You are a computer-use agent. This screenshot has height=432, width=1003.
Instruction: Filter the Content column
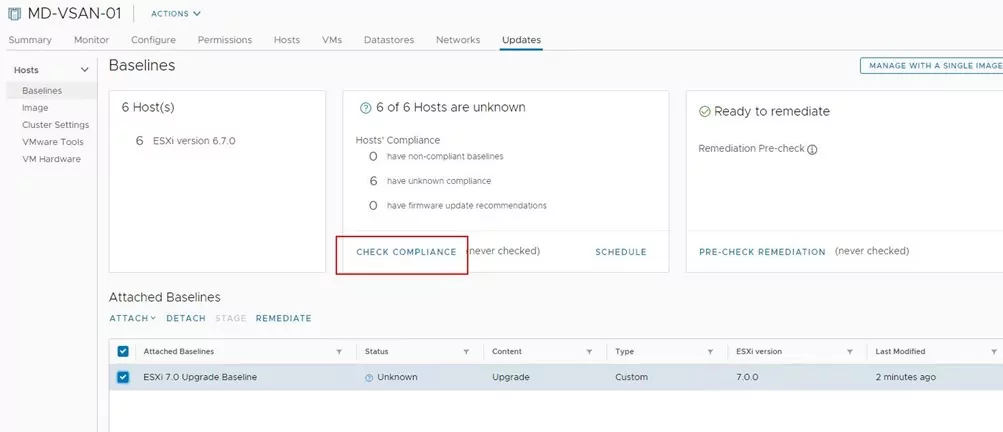pyautogui.click(x=588, y=352)
